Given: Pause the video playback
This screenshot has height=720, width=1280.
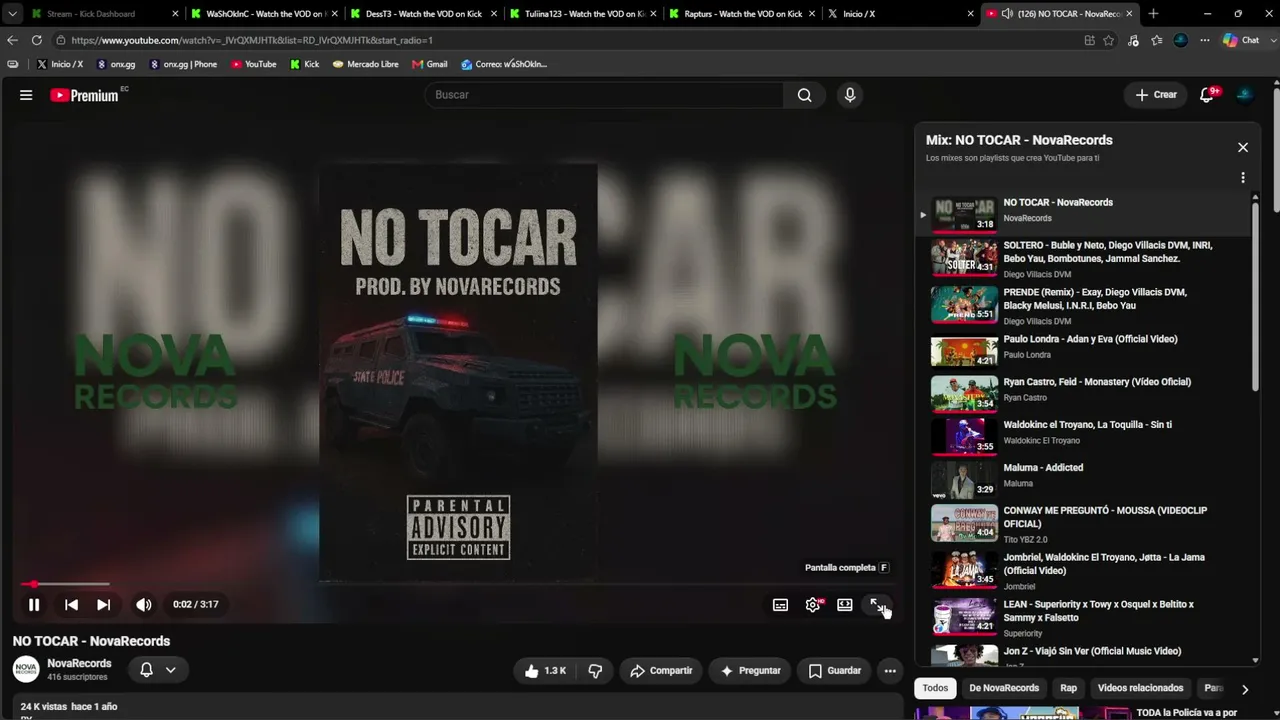Looking at the screenshot, I should tap(34, 604).
